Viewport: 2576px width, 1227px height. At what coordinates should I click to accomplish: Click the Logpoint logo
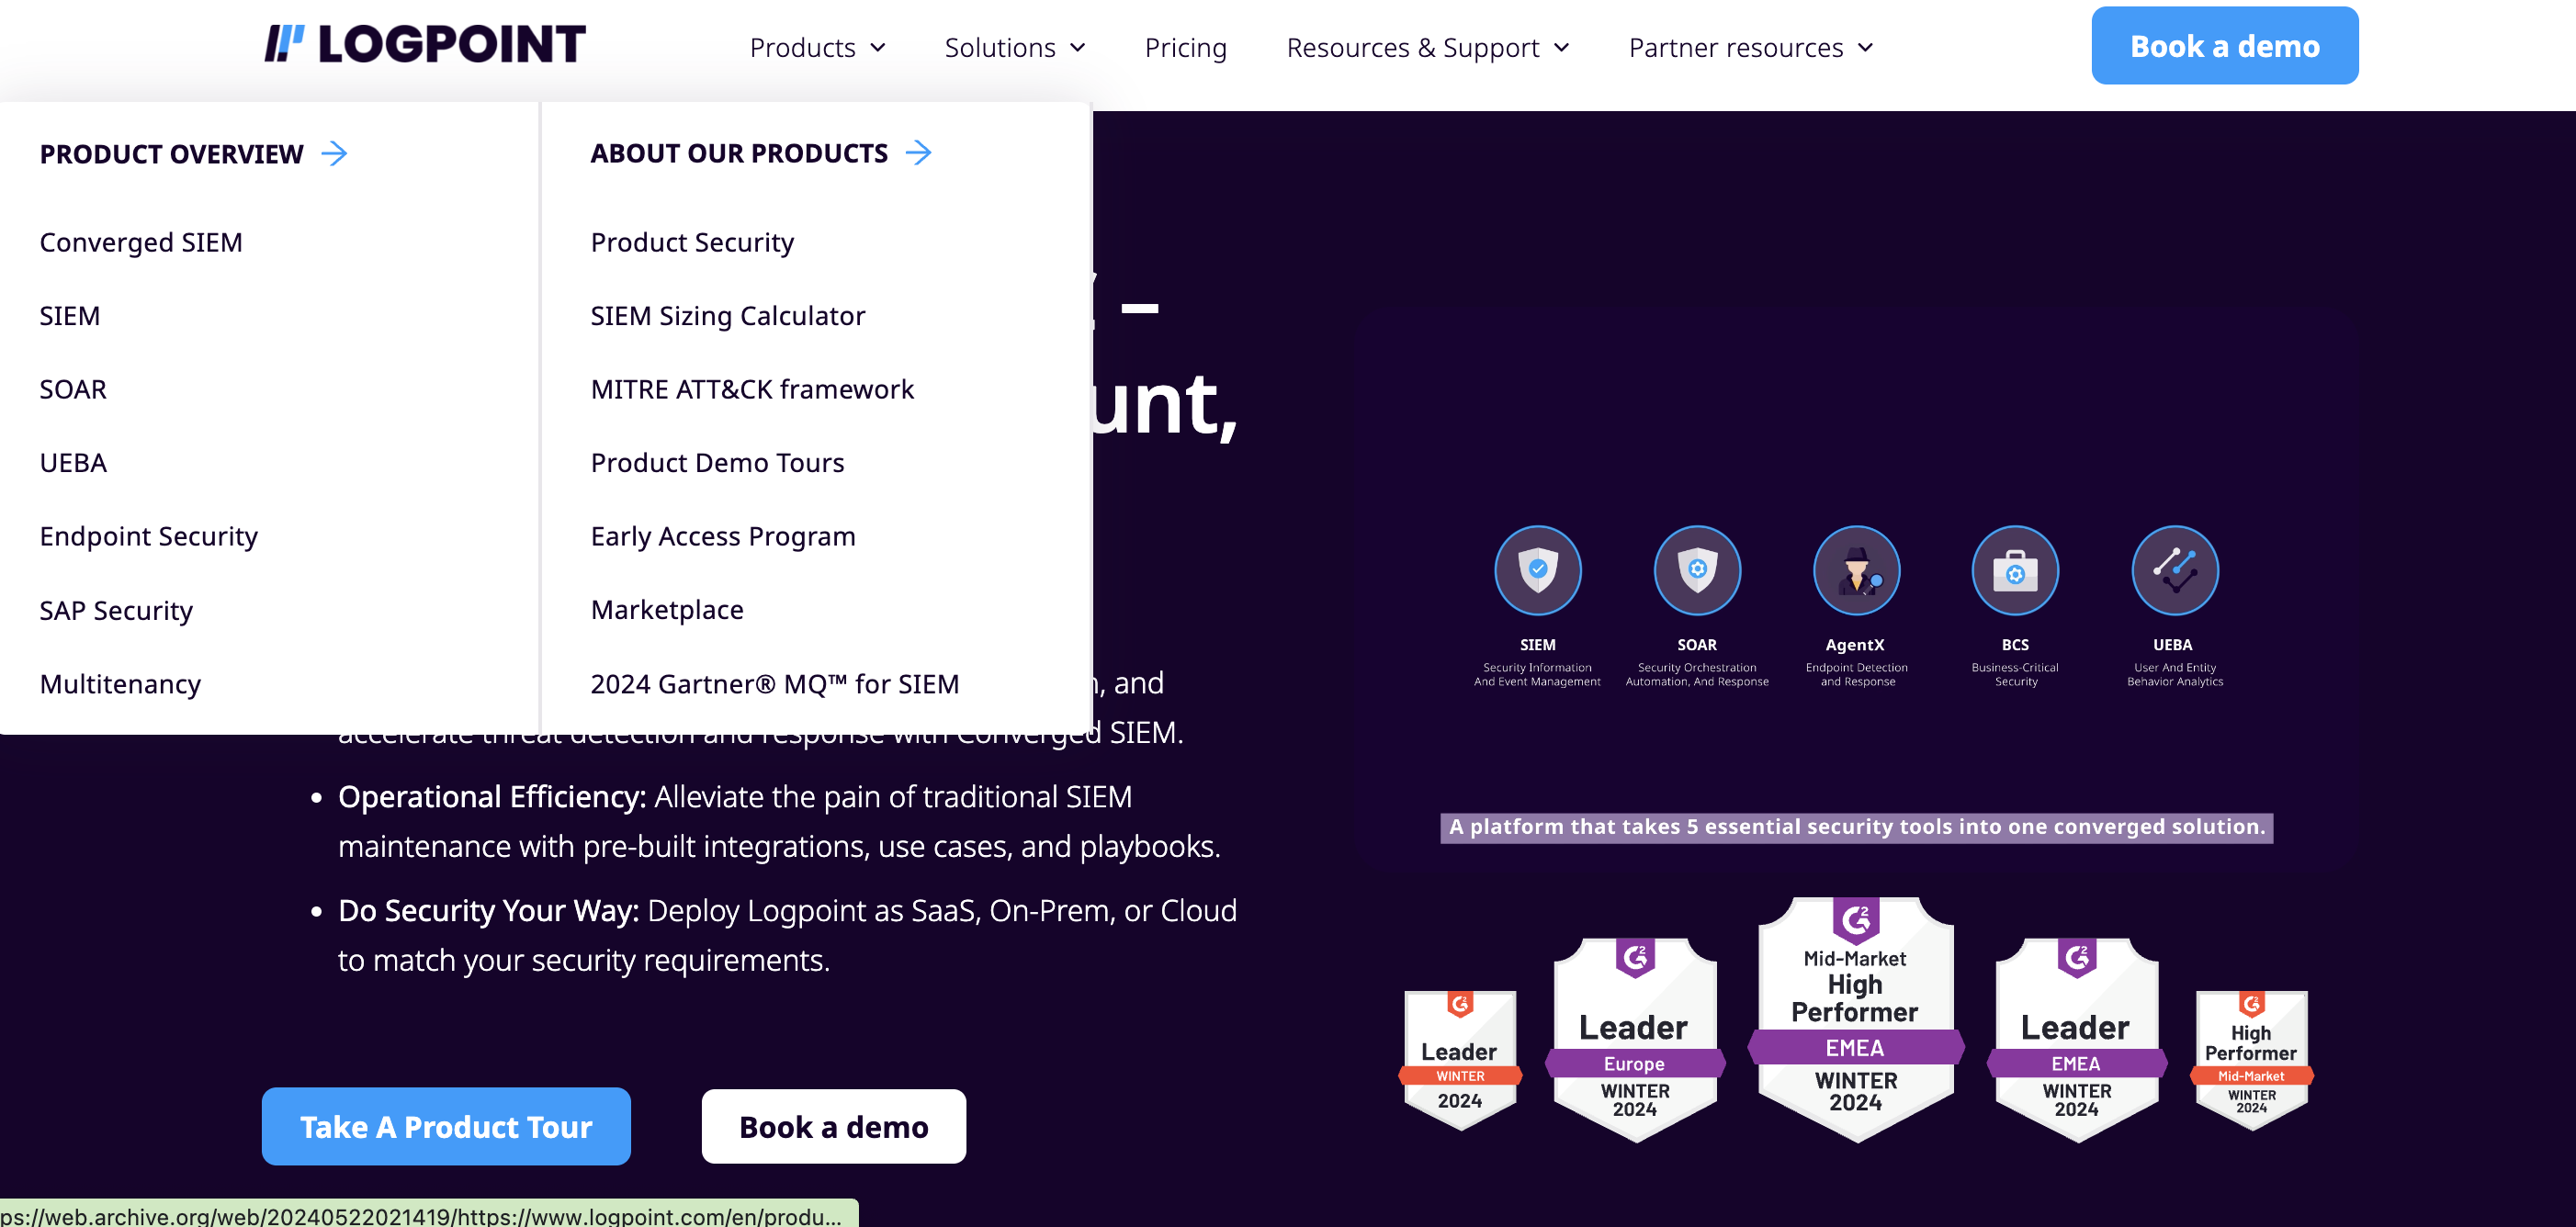pyautogui.click(x=425, y=44)
